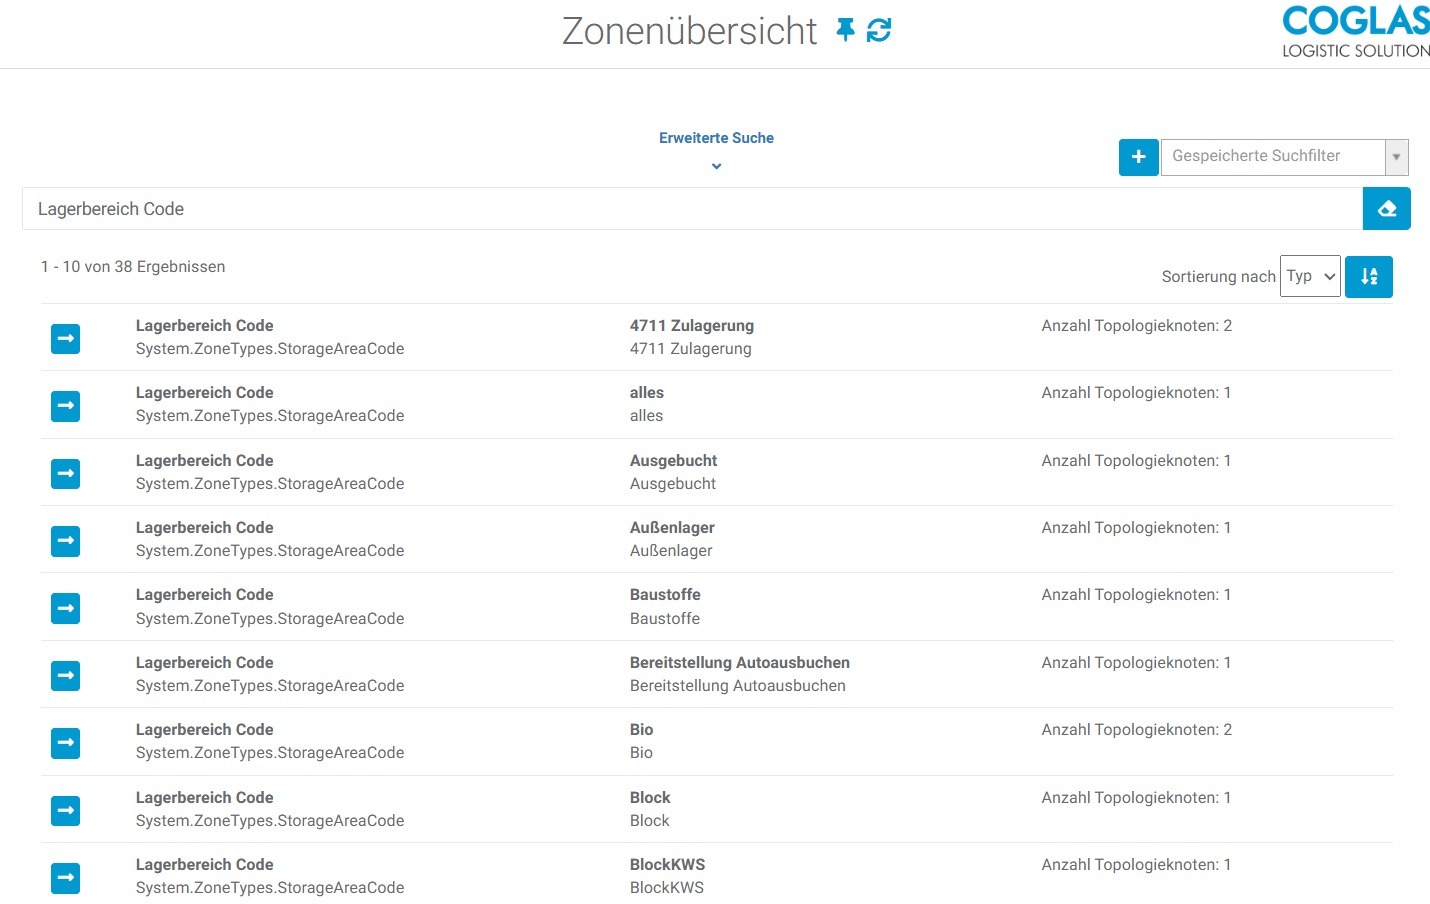This screenshot has height=904, width=1430.
Task: Click into the Lagerbereich Code search field
Action: pos(692,209)
